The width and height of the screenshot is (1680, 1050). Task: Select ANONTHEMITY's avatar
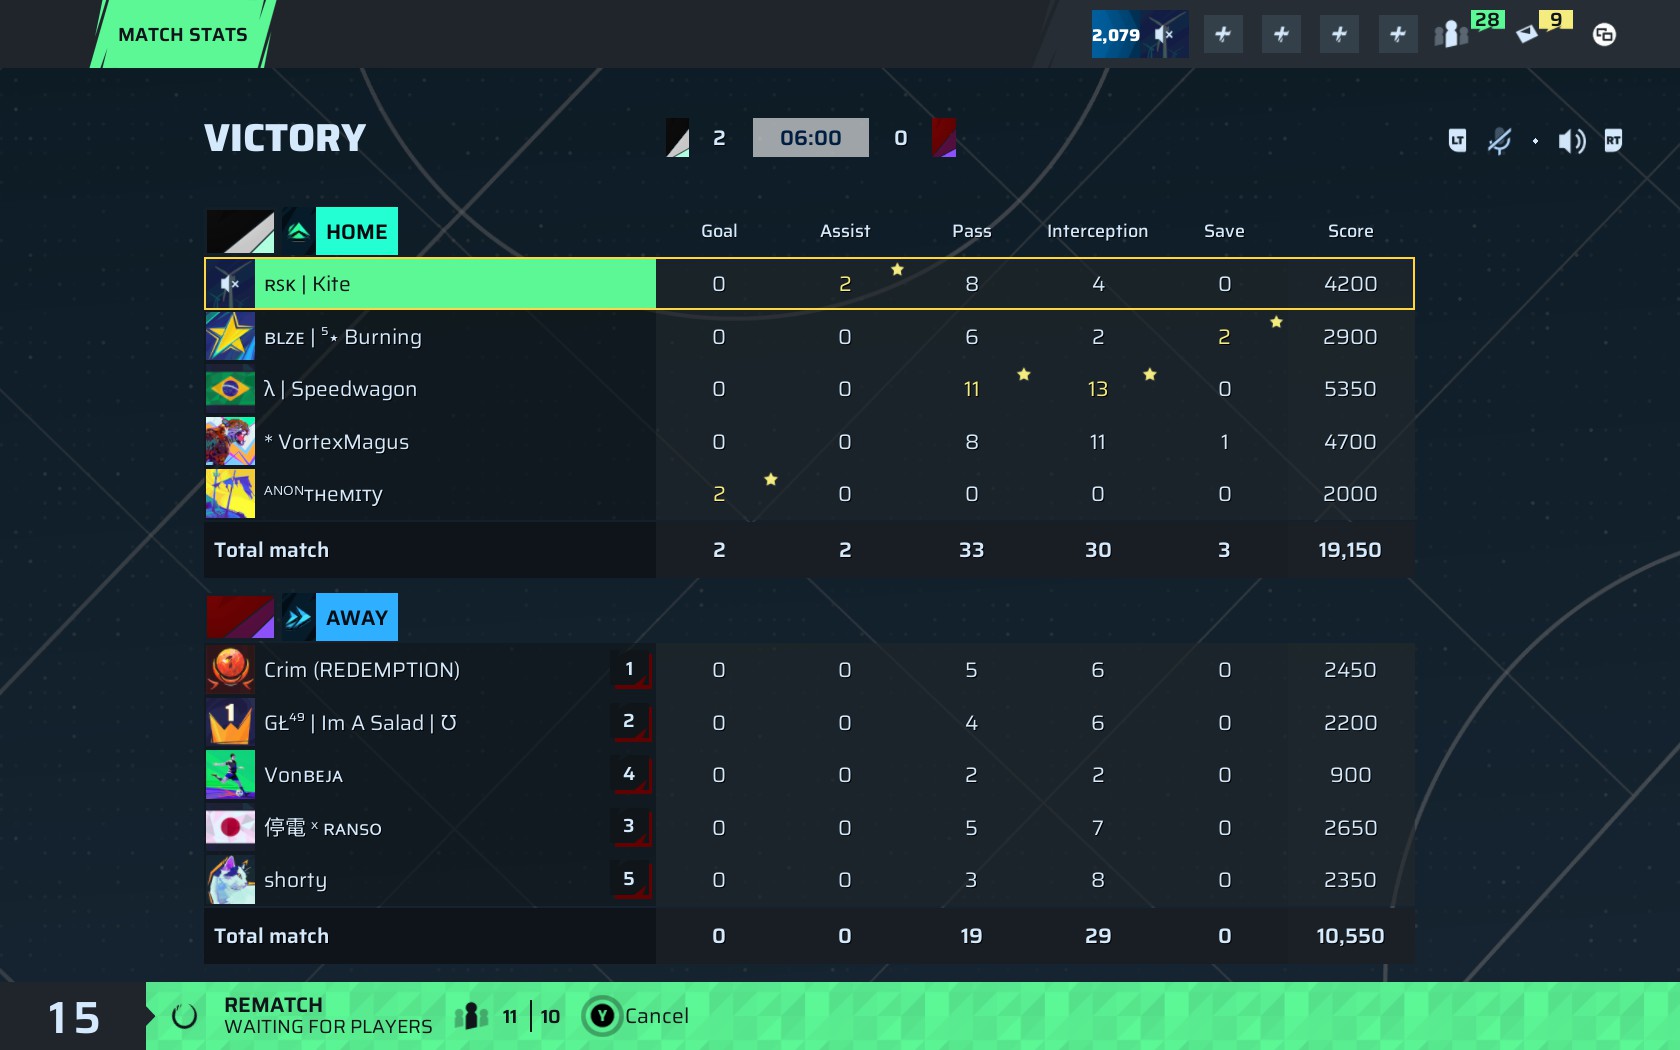(x=230, y=494)
